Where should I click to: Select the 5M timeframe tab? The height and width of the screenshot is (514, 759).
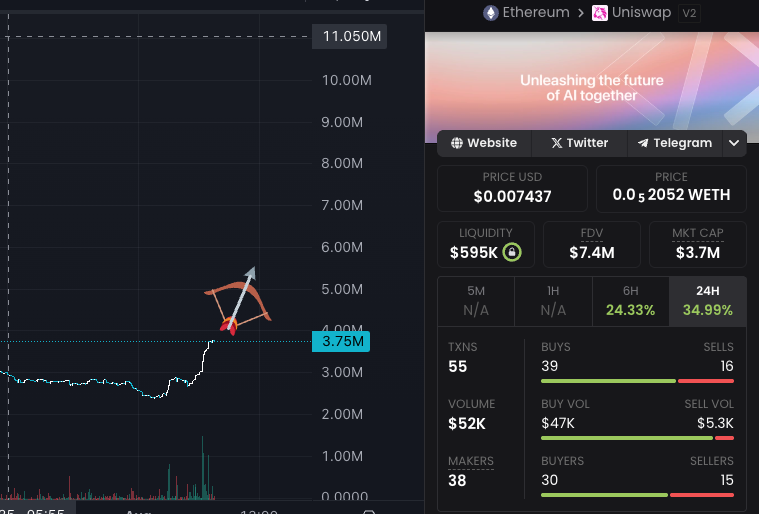click(x=476, y=301)
